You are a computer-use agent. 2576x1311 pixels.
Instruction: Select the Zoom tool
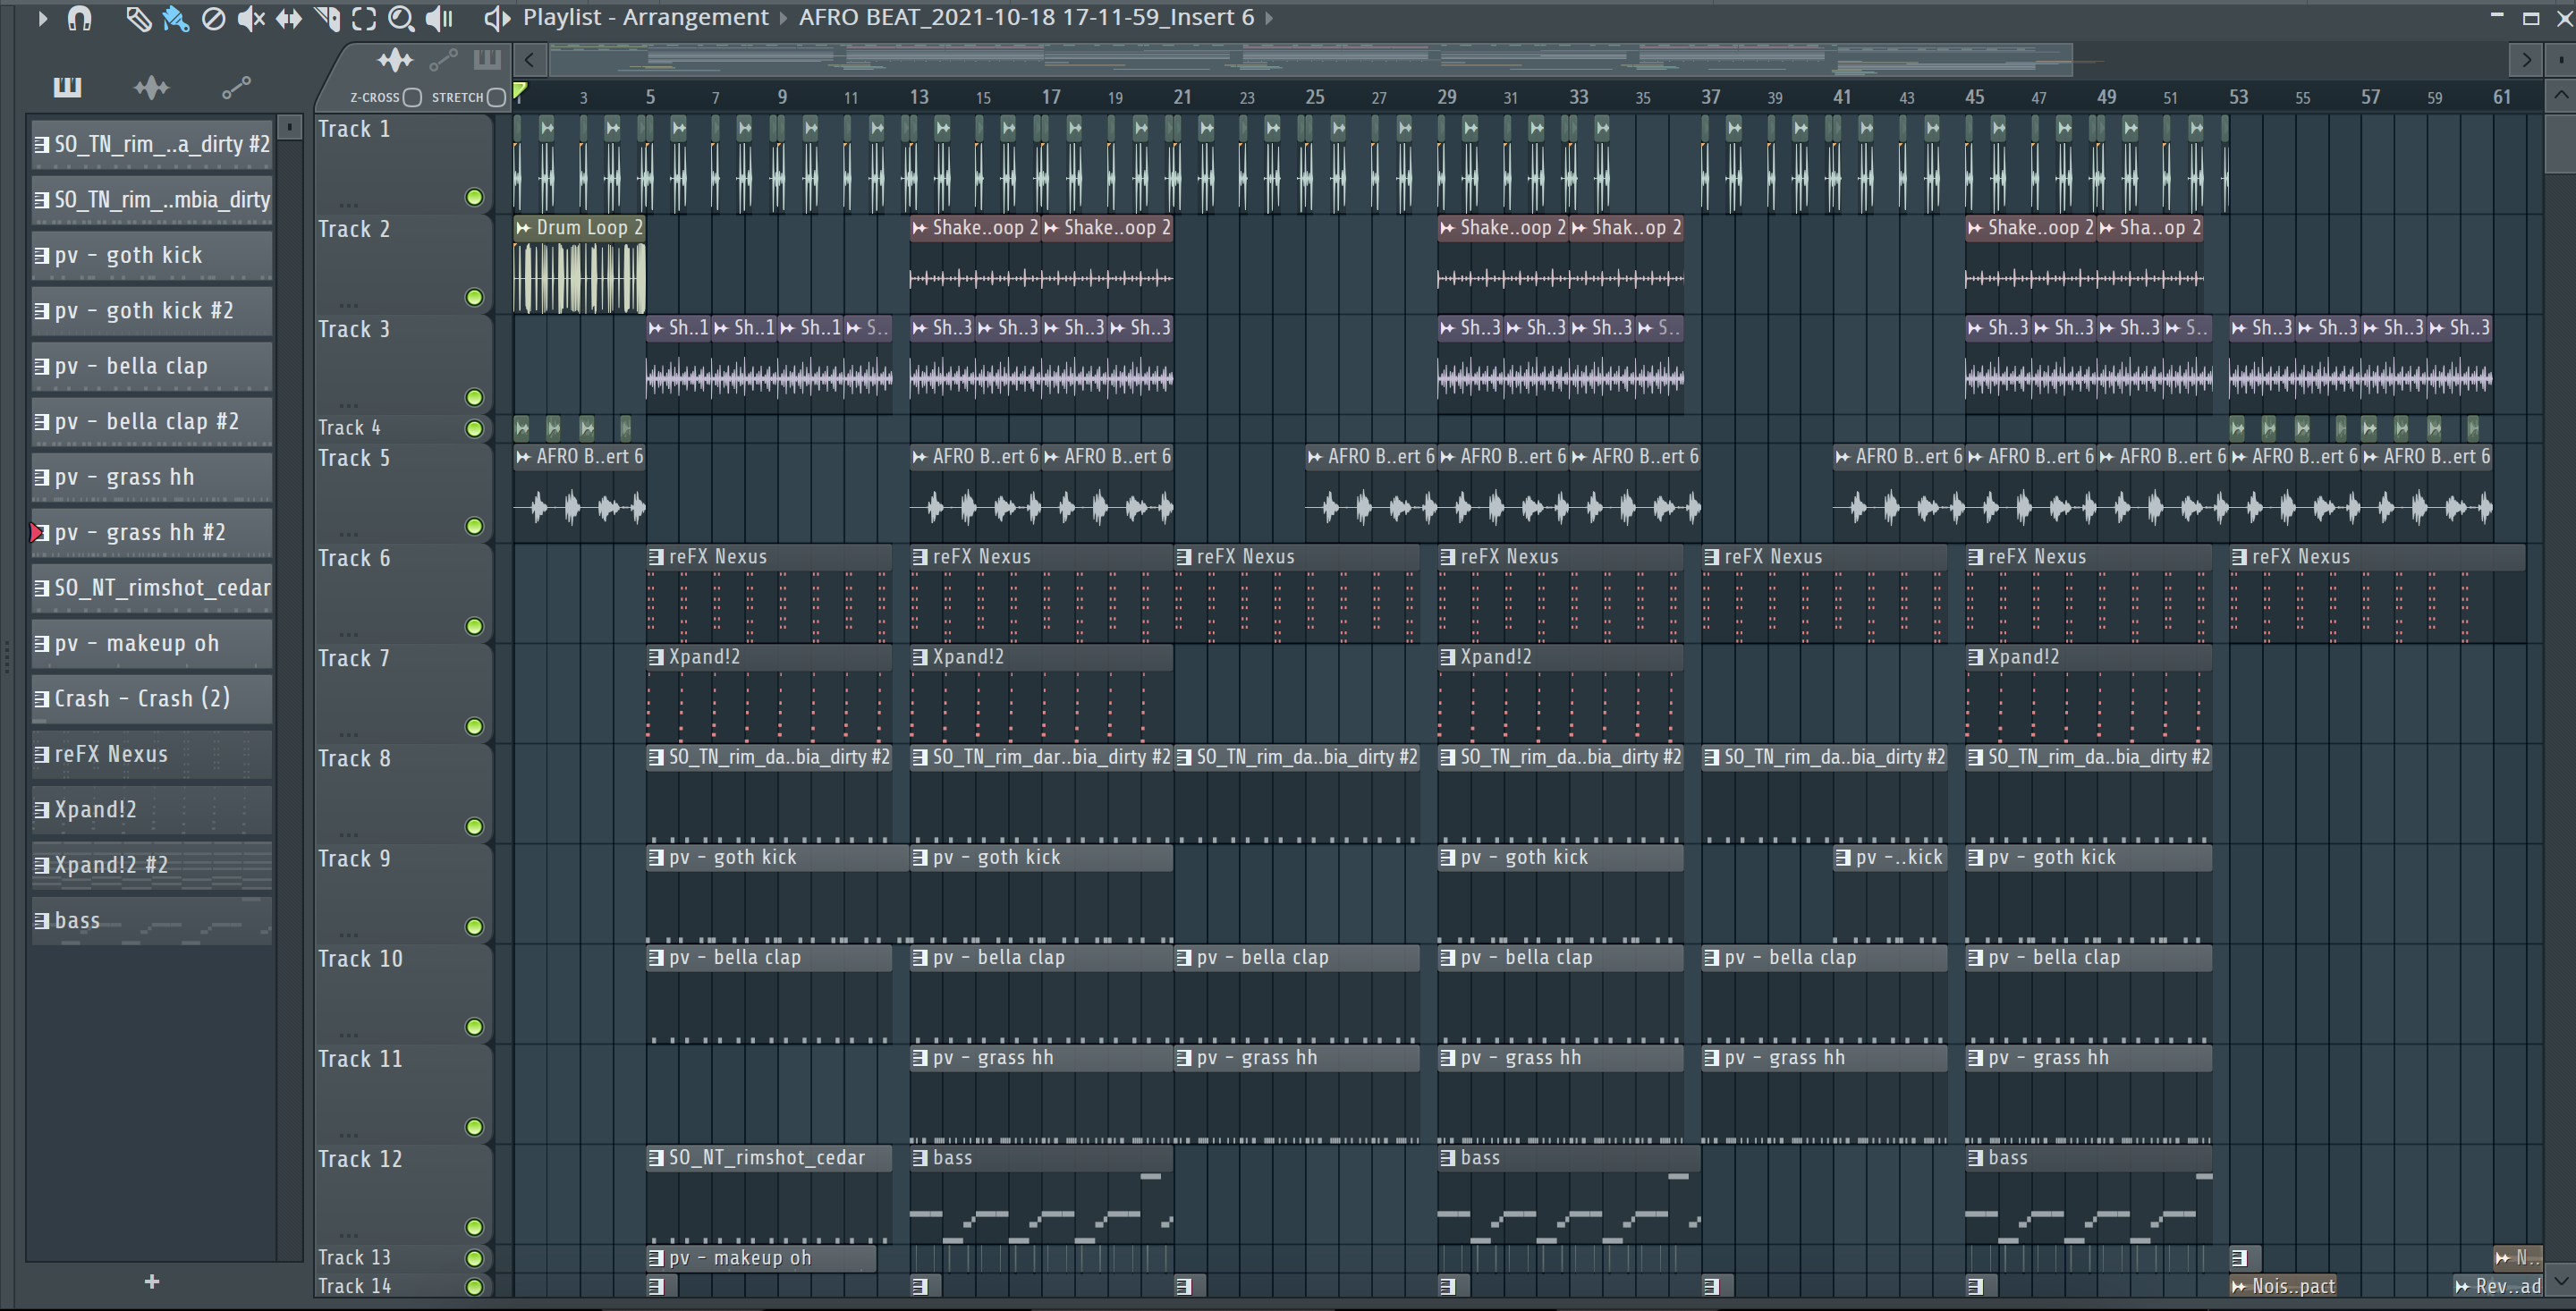click(401, 17)
